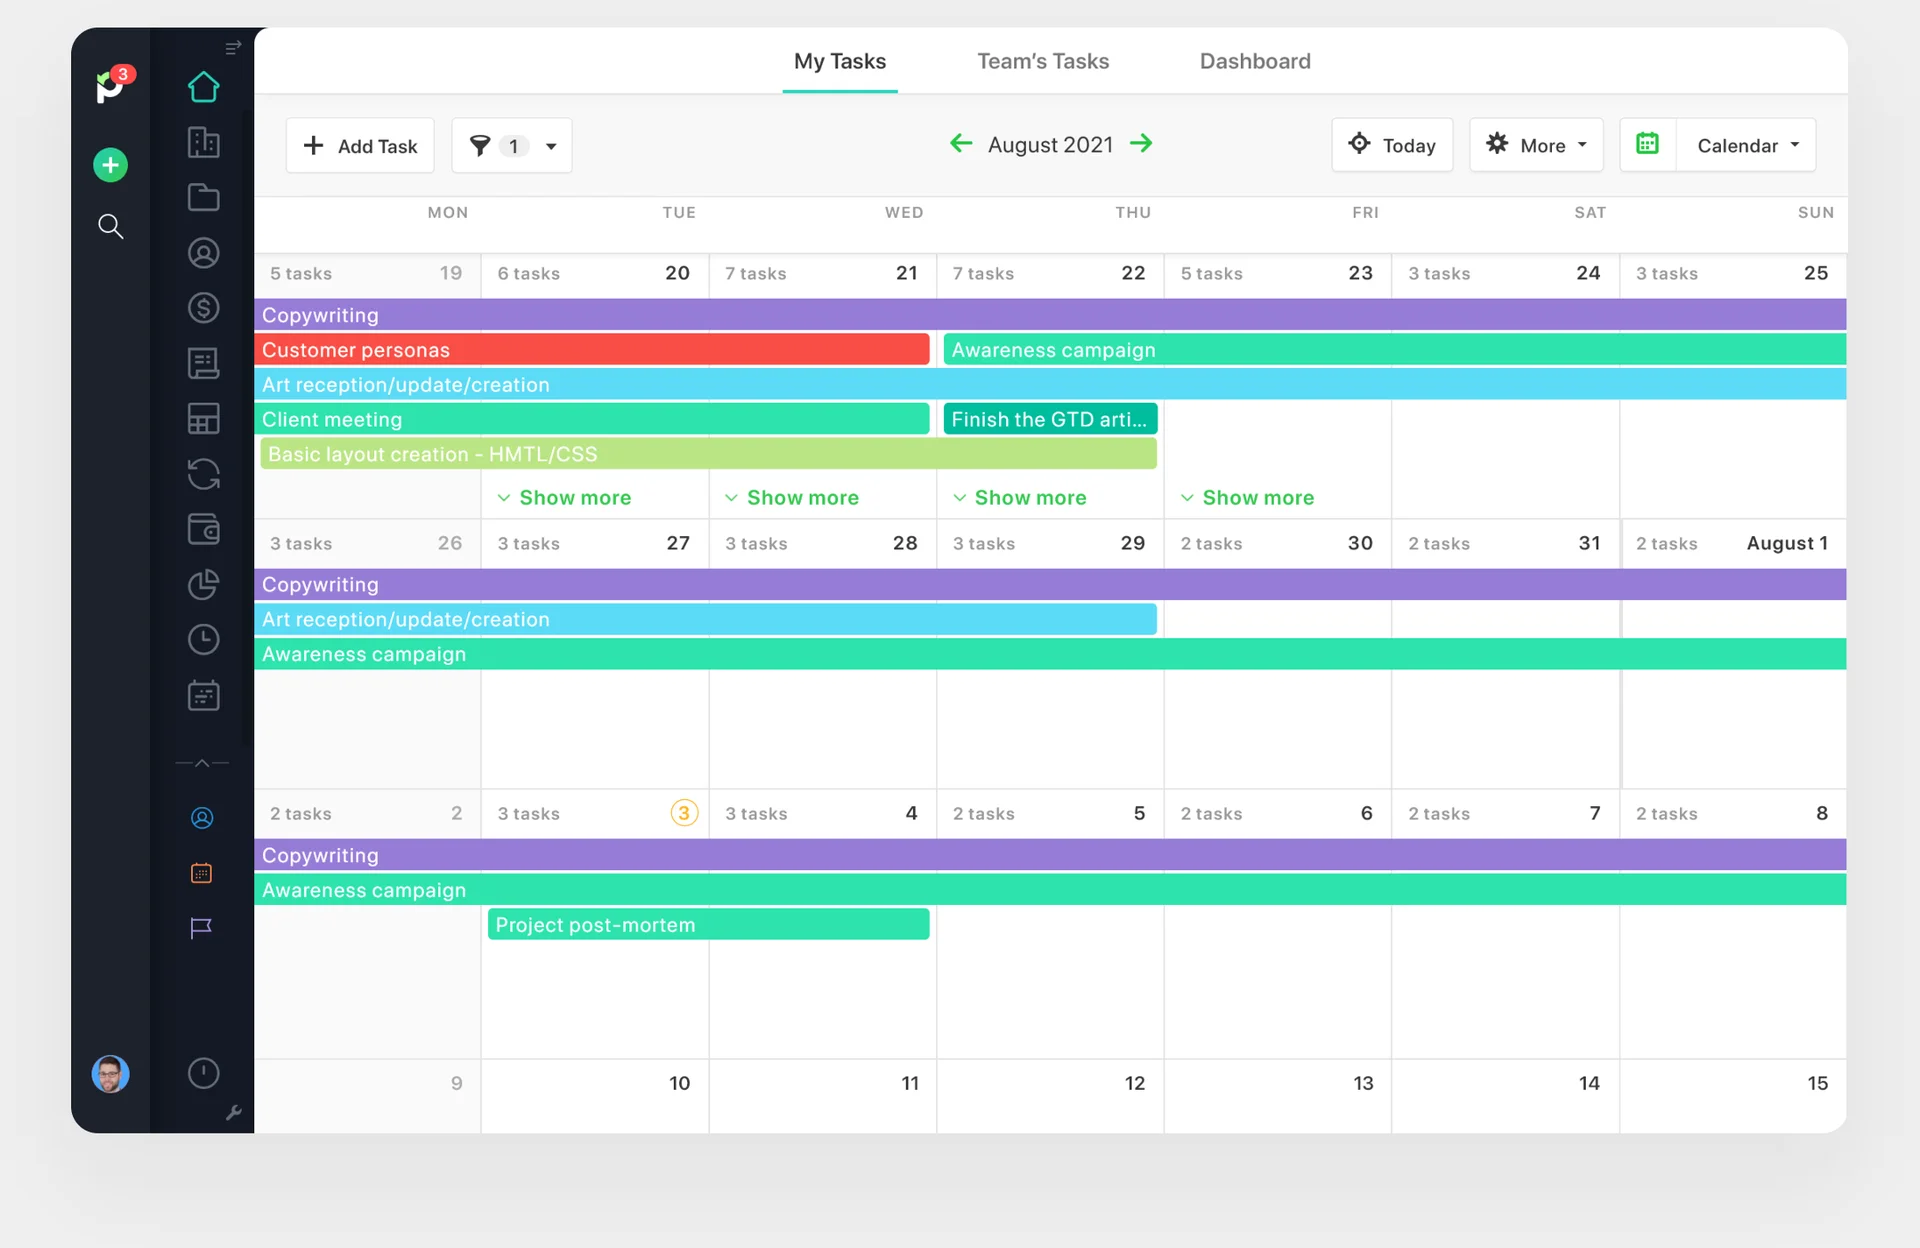Open the orange calendar shortcut icon
This screenshot has height=1248, width=1920.
coord(201,873)
